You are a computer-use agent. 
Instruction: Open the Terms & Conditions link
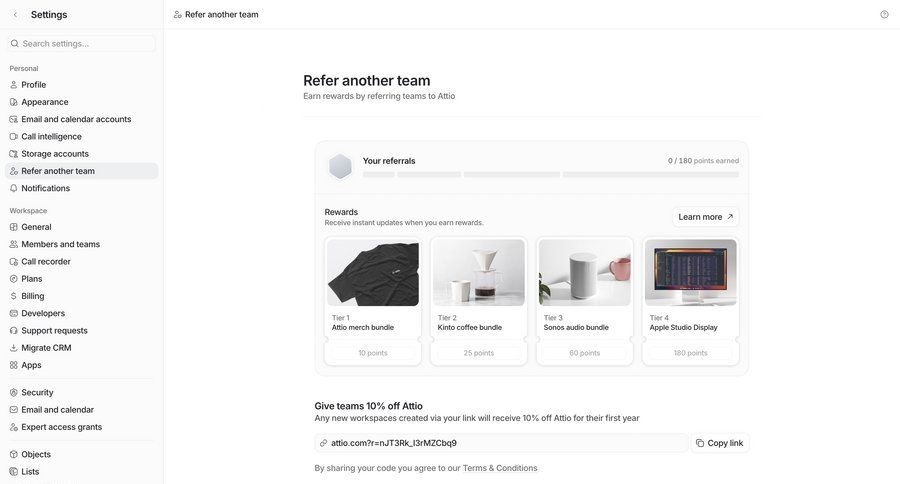click(499, 468)
